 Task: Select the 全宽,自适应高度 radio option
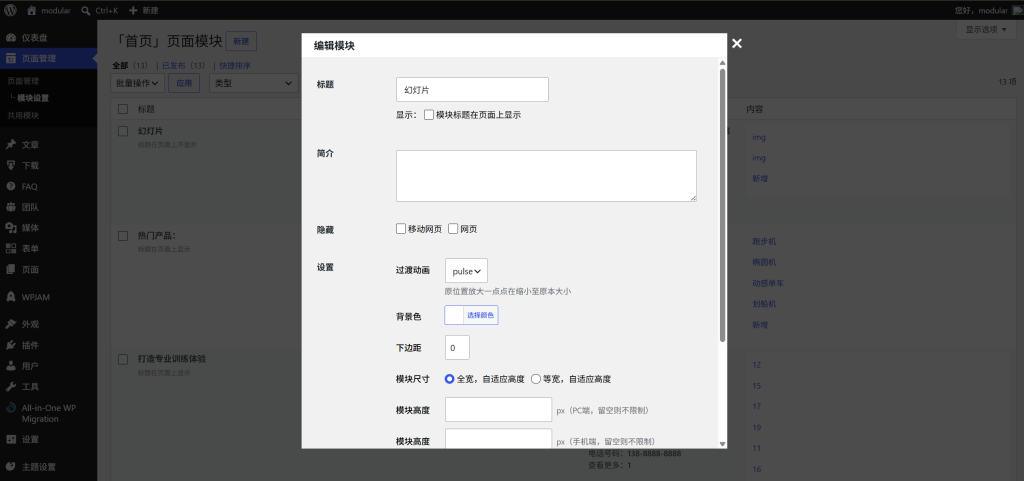(x=450, y=379)
